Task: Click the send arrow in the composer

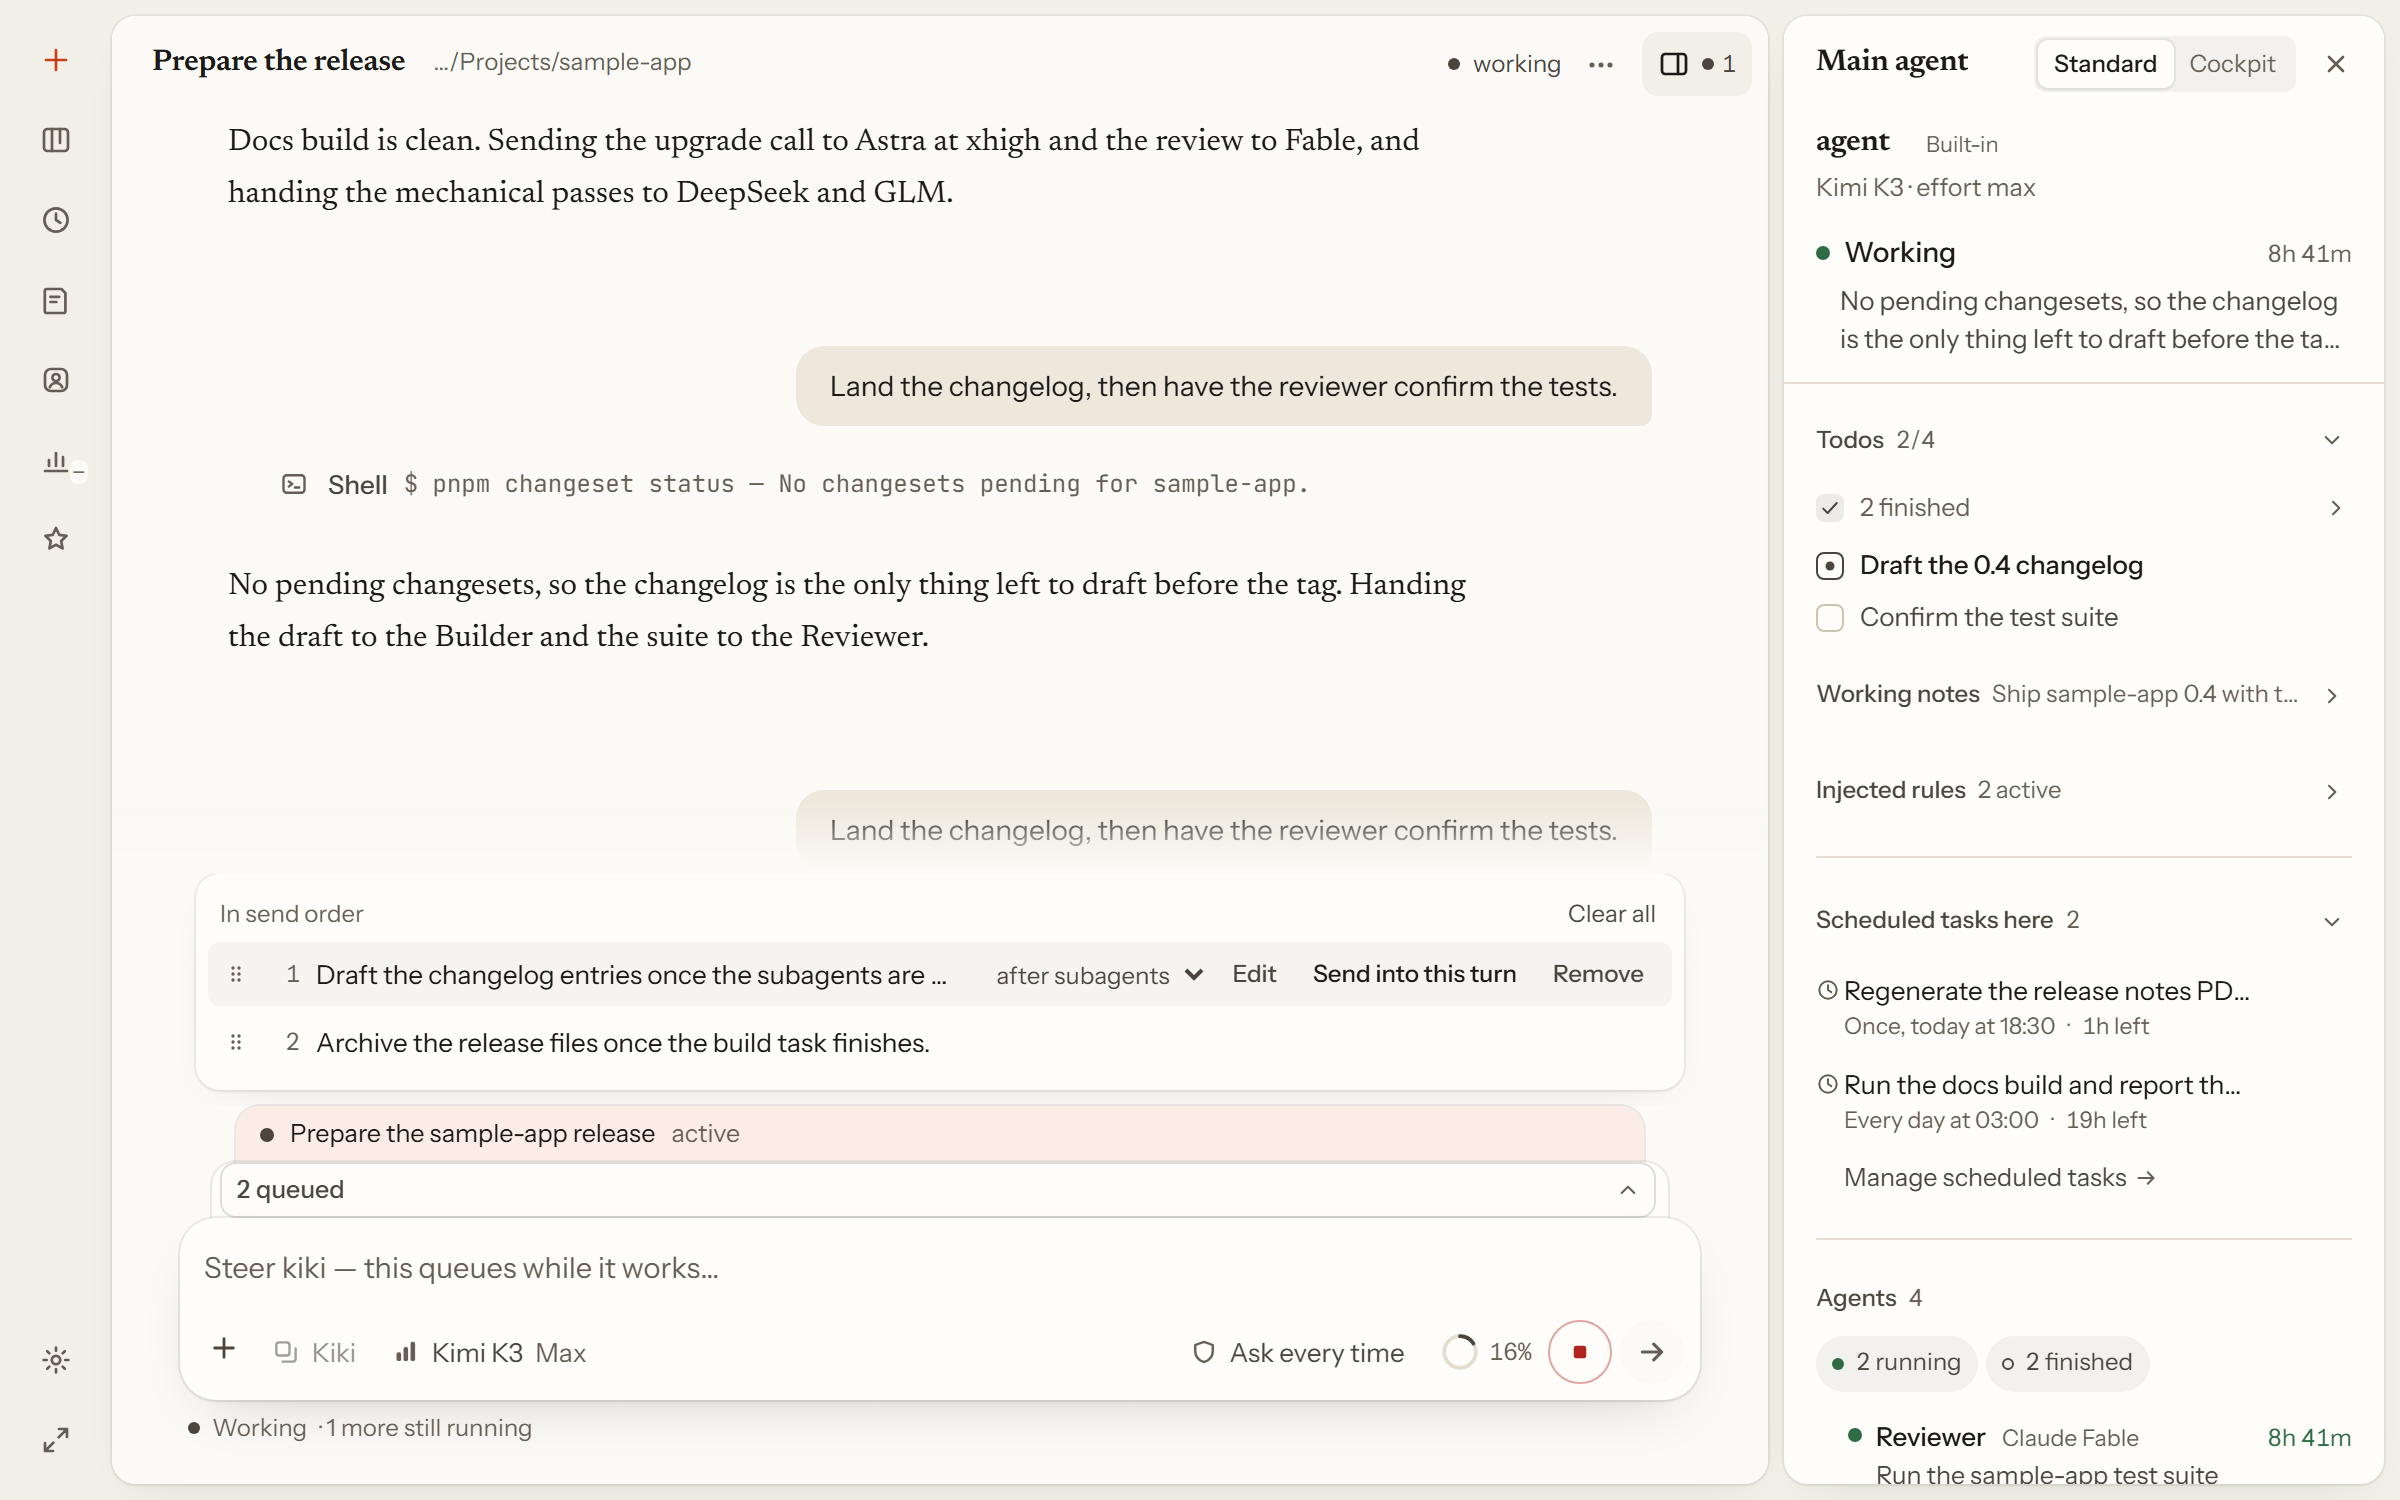Action: (1652, 1352)
